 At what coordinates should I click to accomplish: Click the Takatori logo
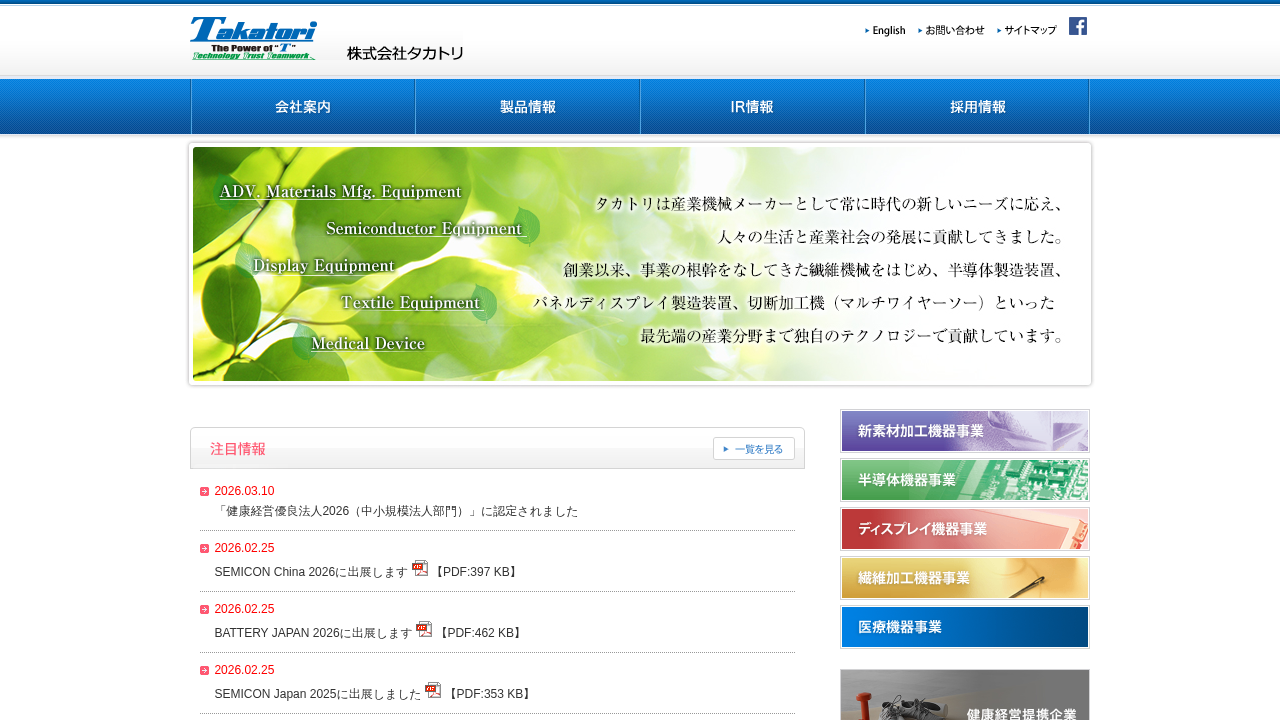(254, 39)
